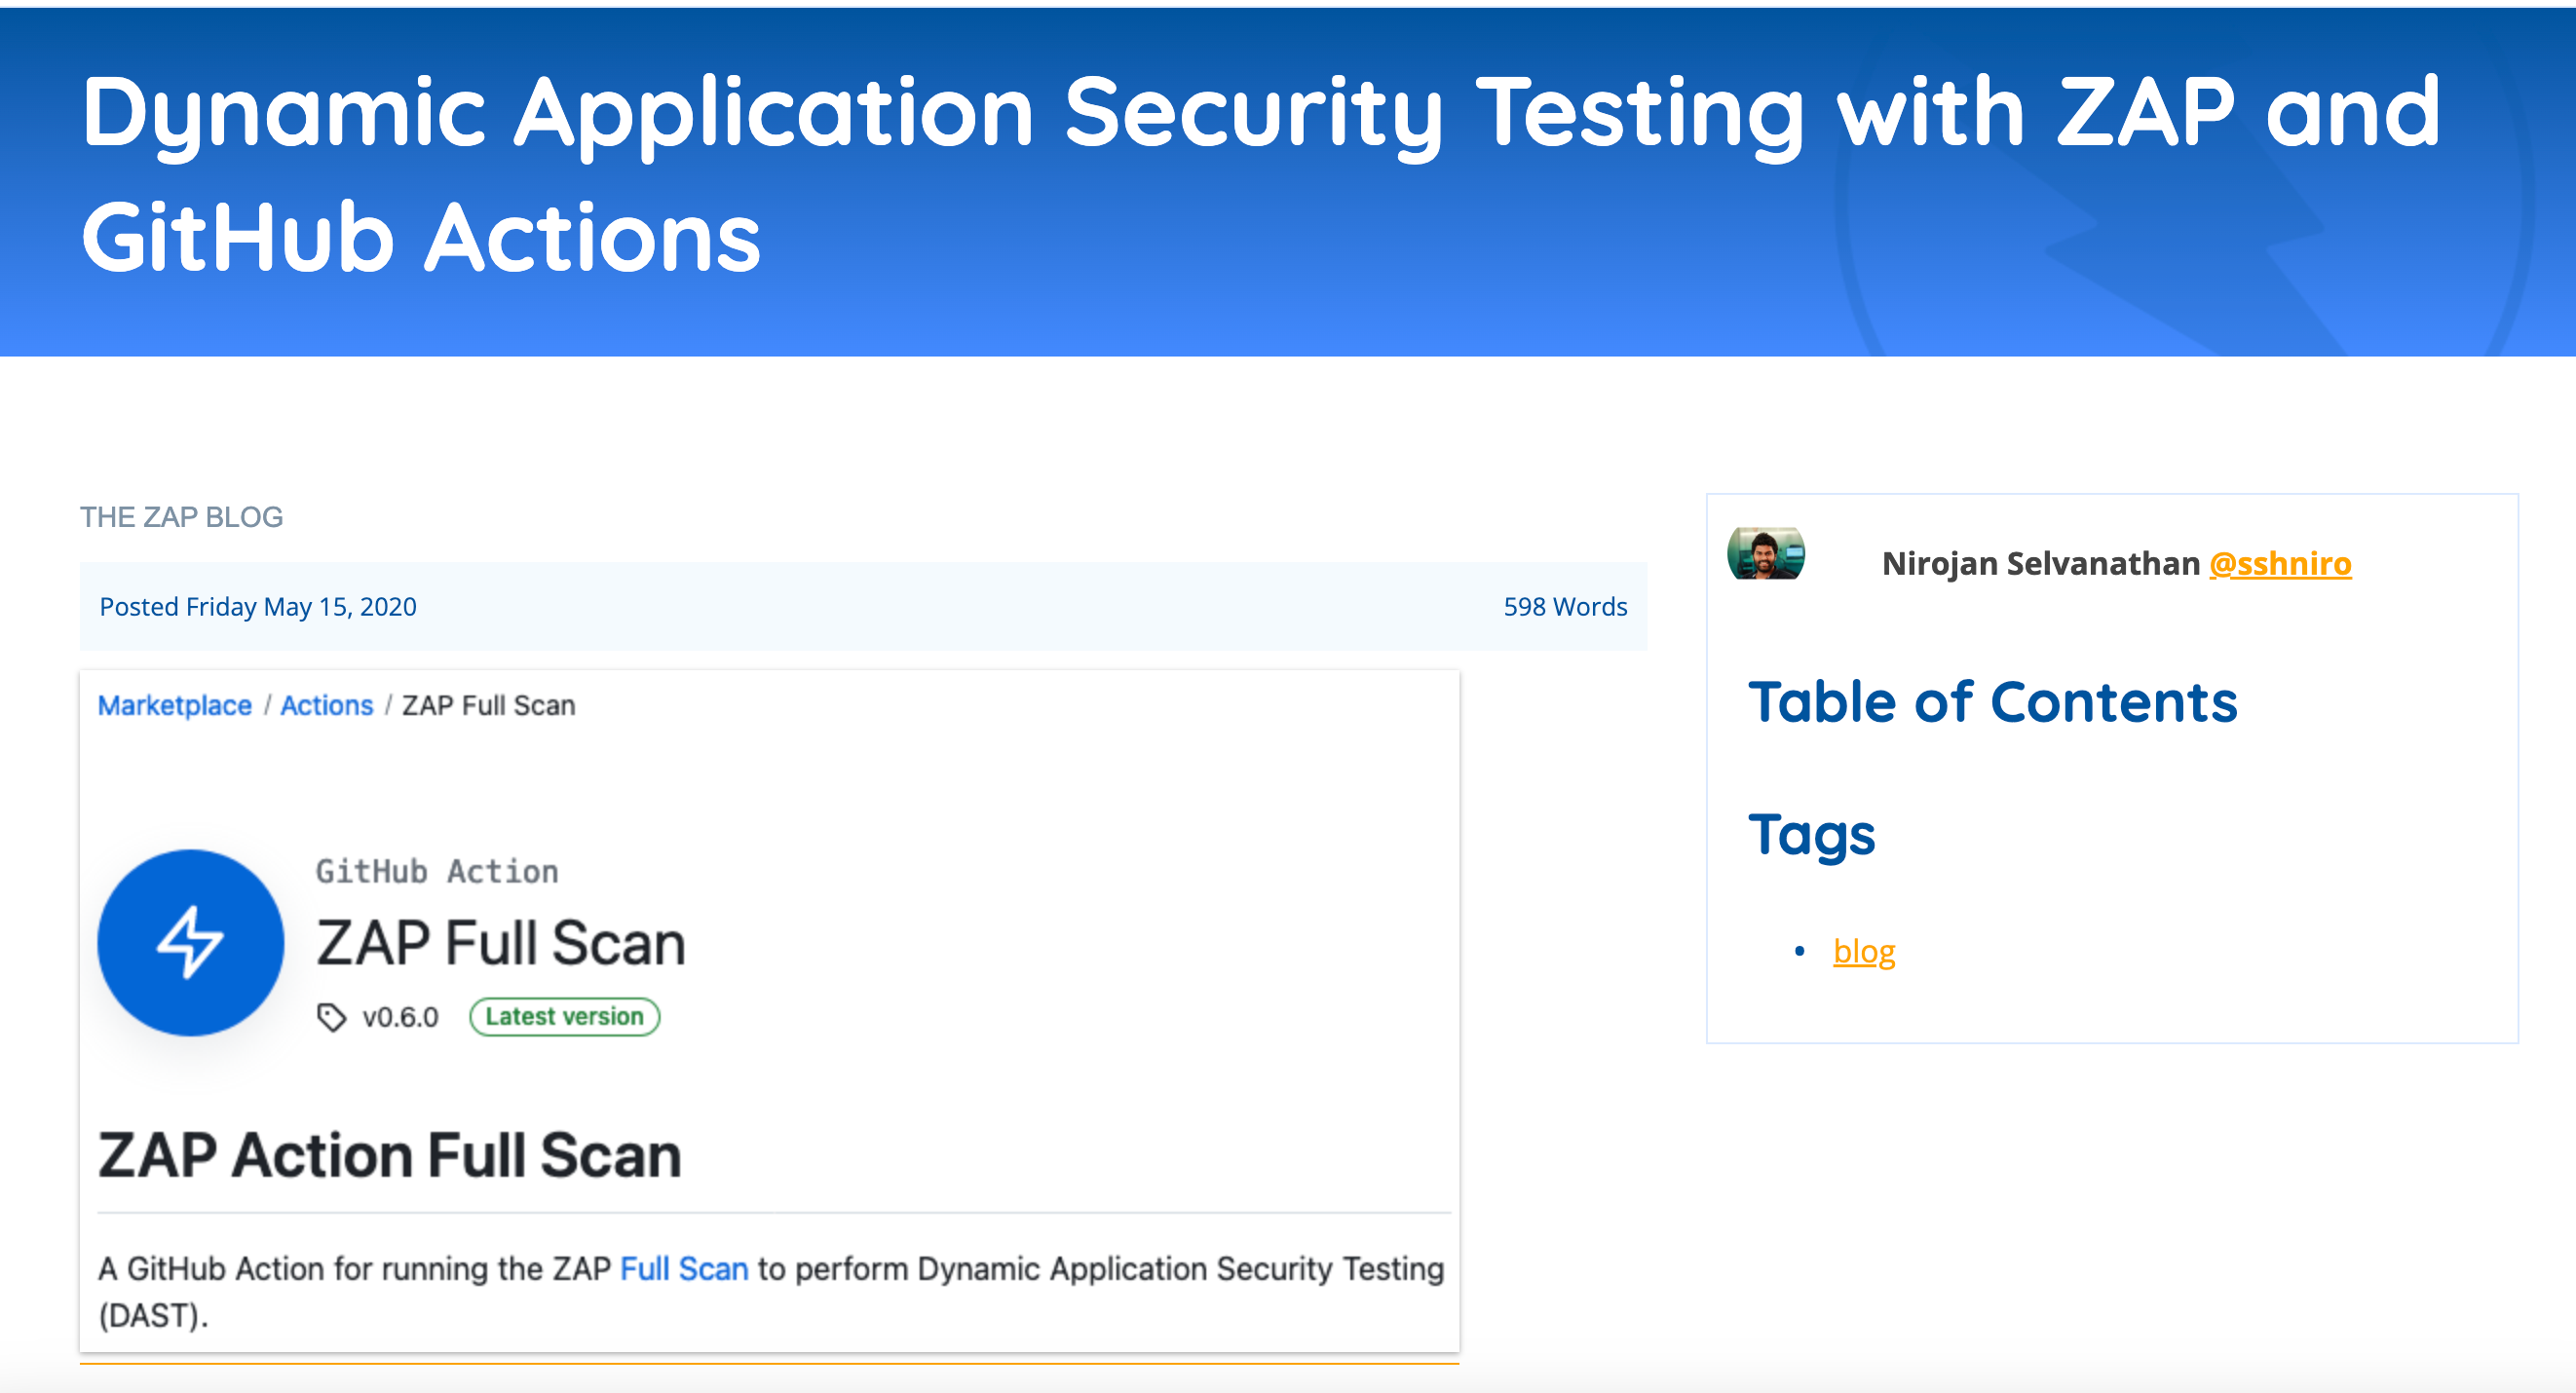Click the v0.6.0 version label
The height and width of the screenshot is (1393, 2576).
click(x=400, y=1017)
